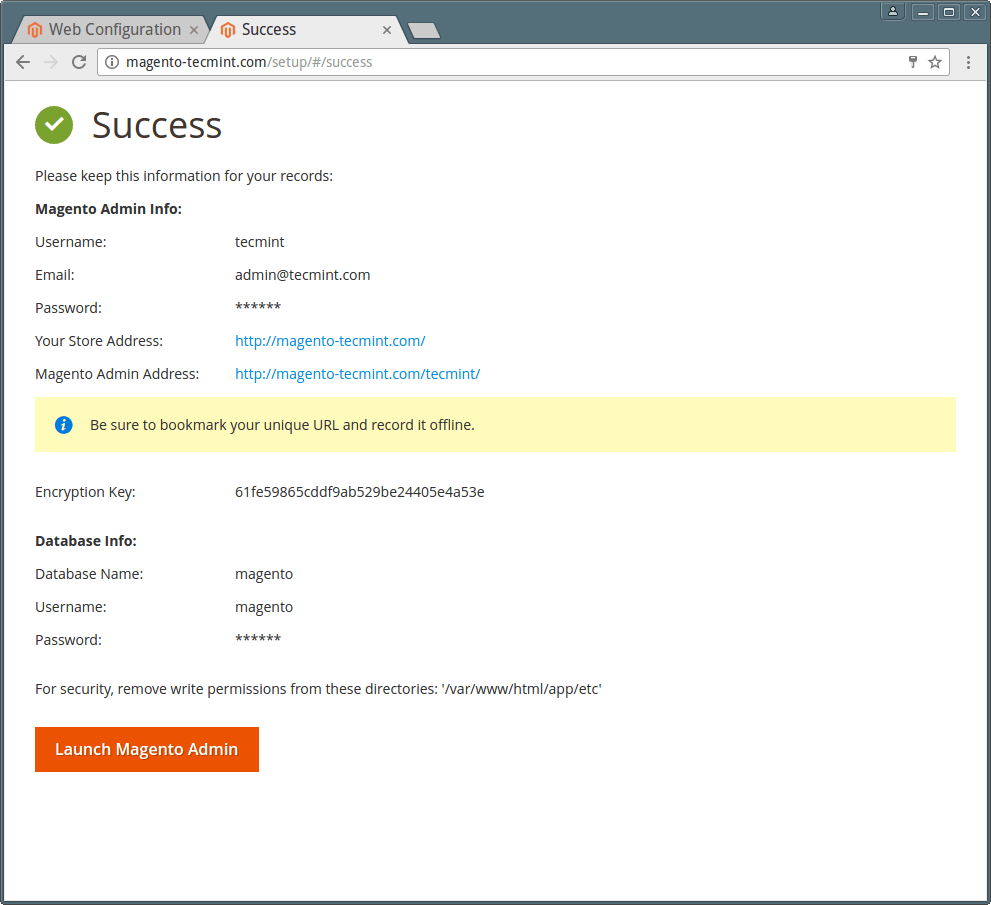Click the Database Info heading
This screenshot has width=991, height=905.
tap(86, 541)
